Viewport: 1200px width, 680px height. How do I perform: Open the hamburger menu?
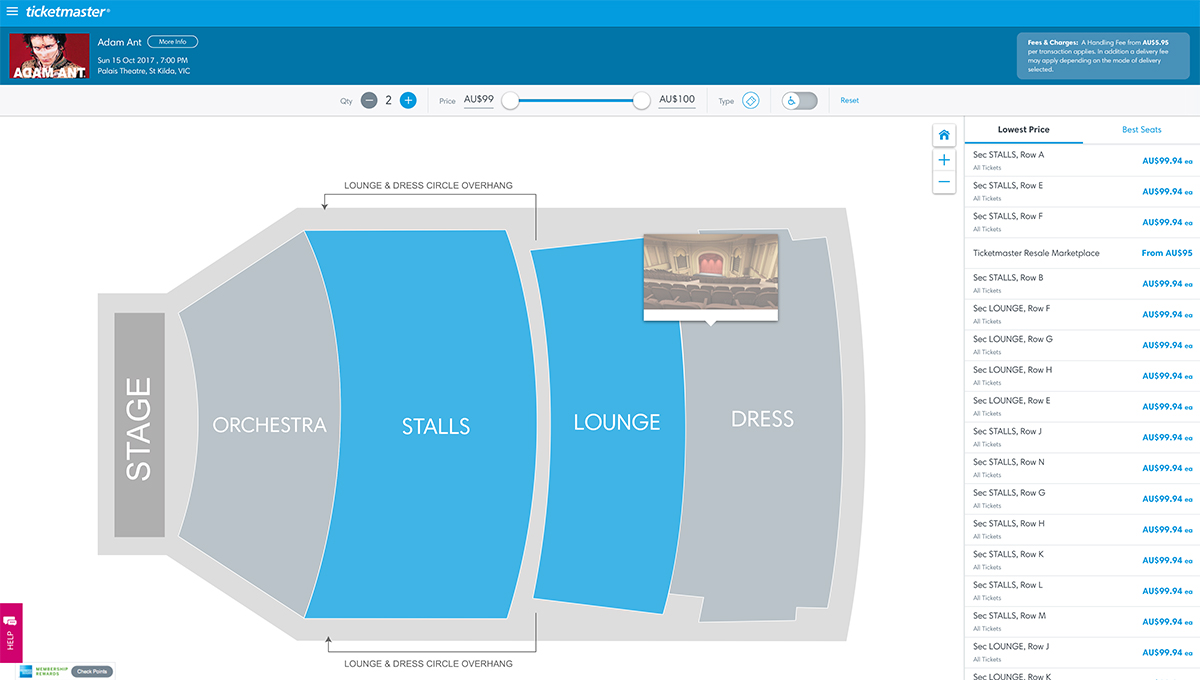(13, 12)
